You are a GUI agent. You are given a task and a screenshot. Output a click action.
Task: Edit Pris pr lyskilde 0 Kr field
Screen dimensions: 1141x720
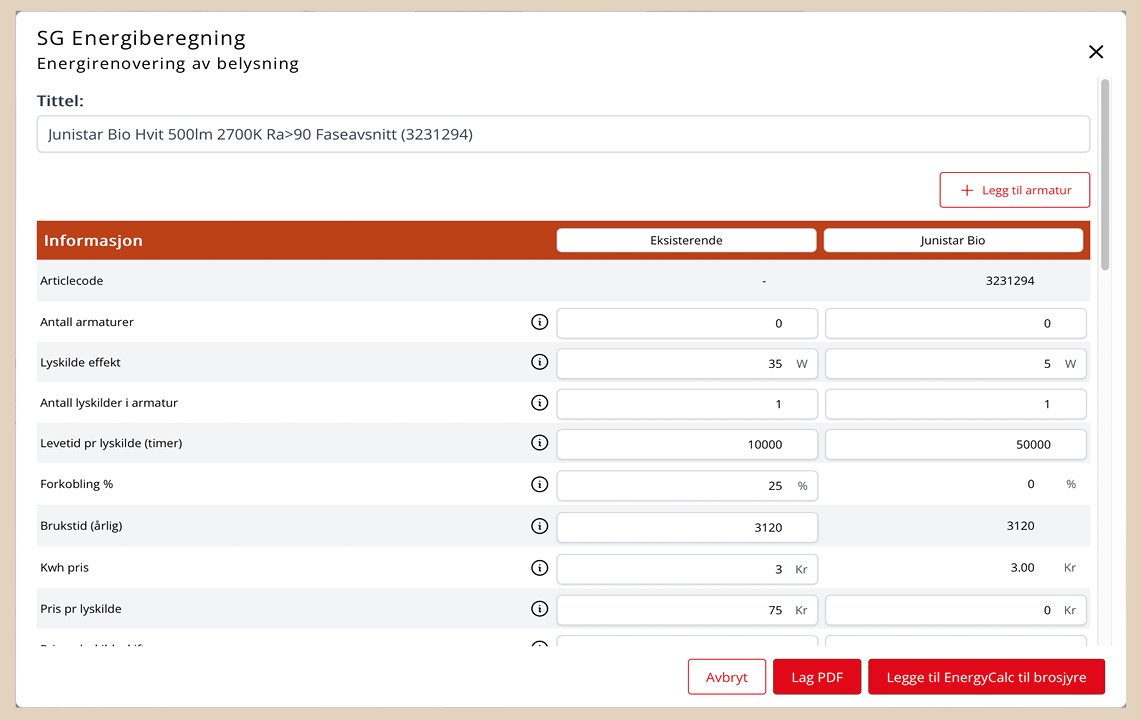(956, 610)
